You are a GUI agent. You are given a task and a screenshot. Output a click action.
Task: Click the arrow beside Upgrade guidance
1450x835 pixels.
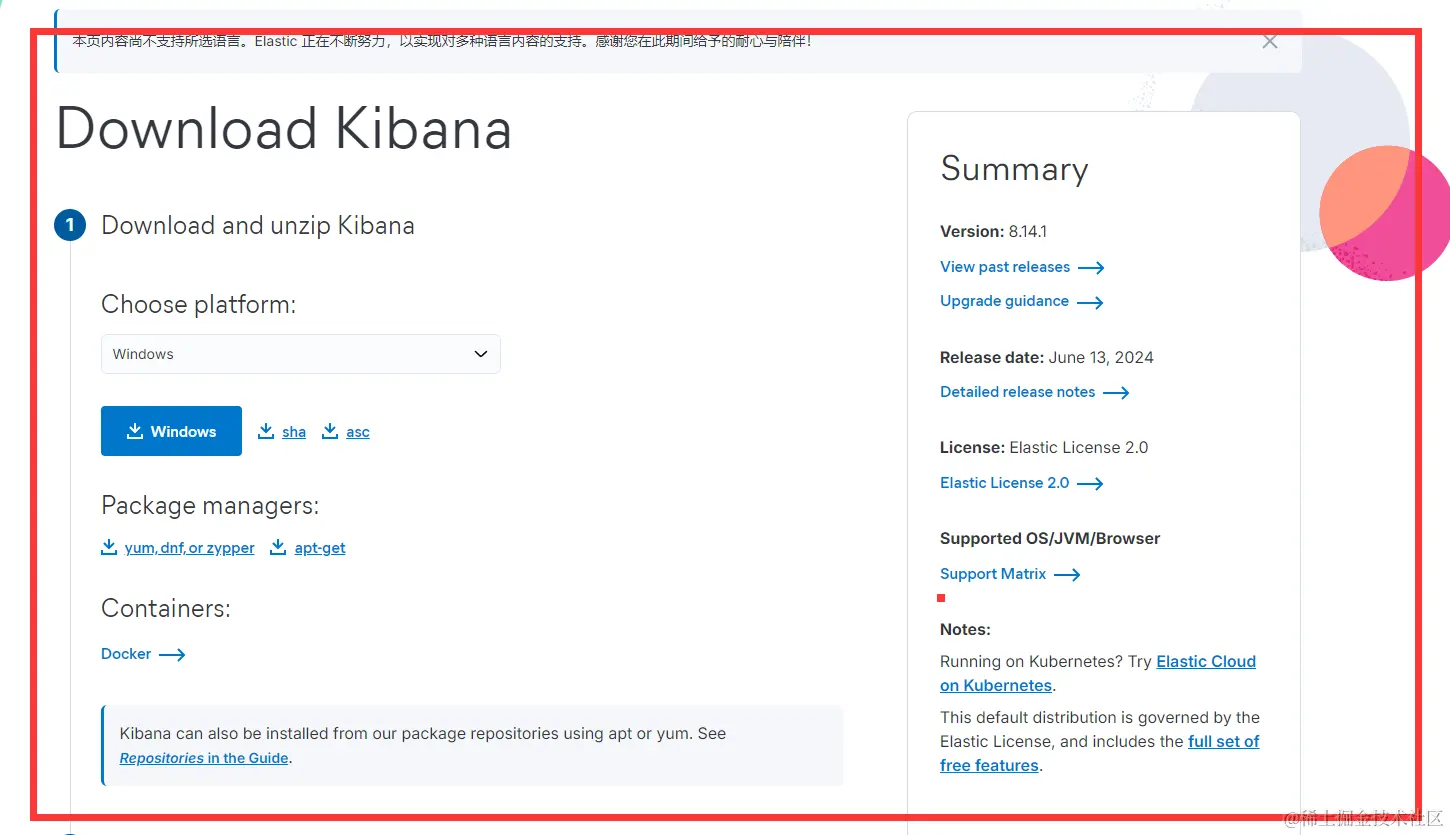1090,302
